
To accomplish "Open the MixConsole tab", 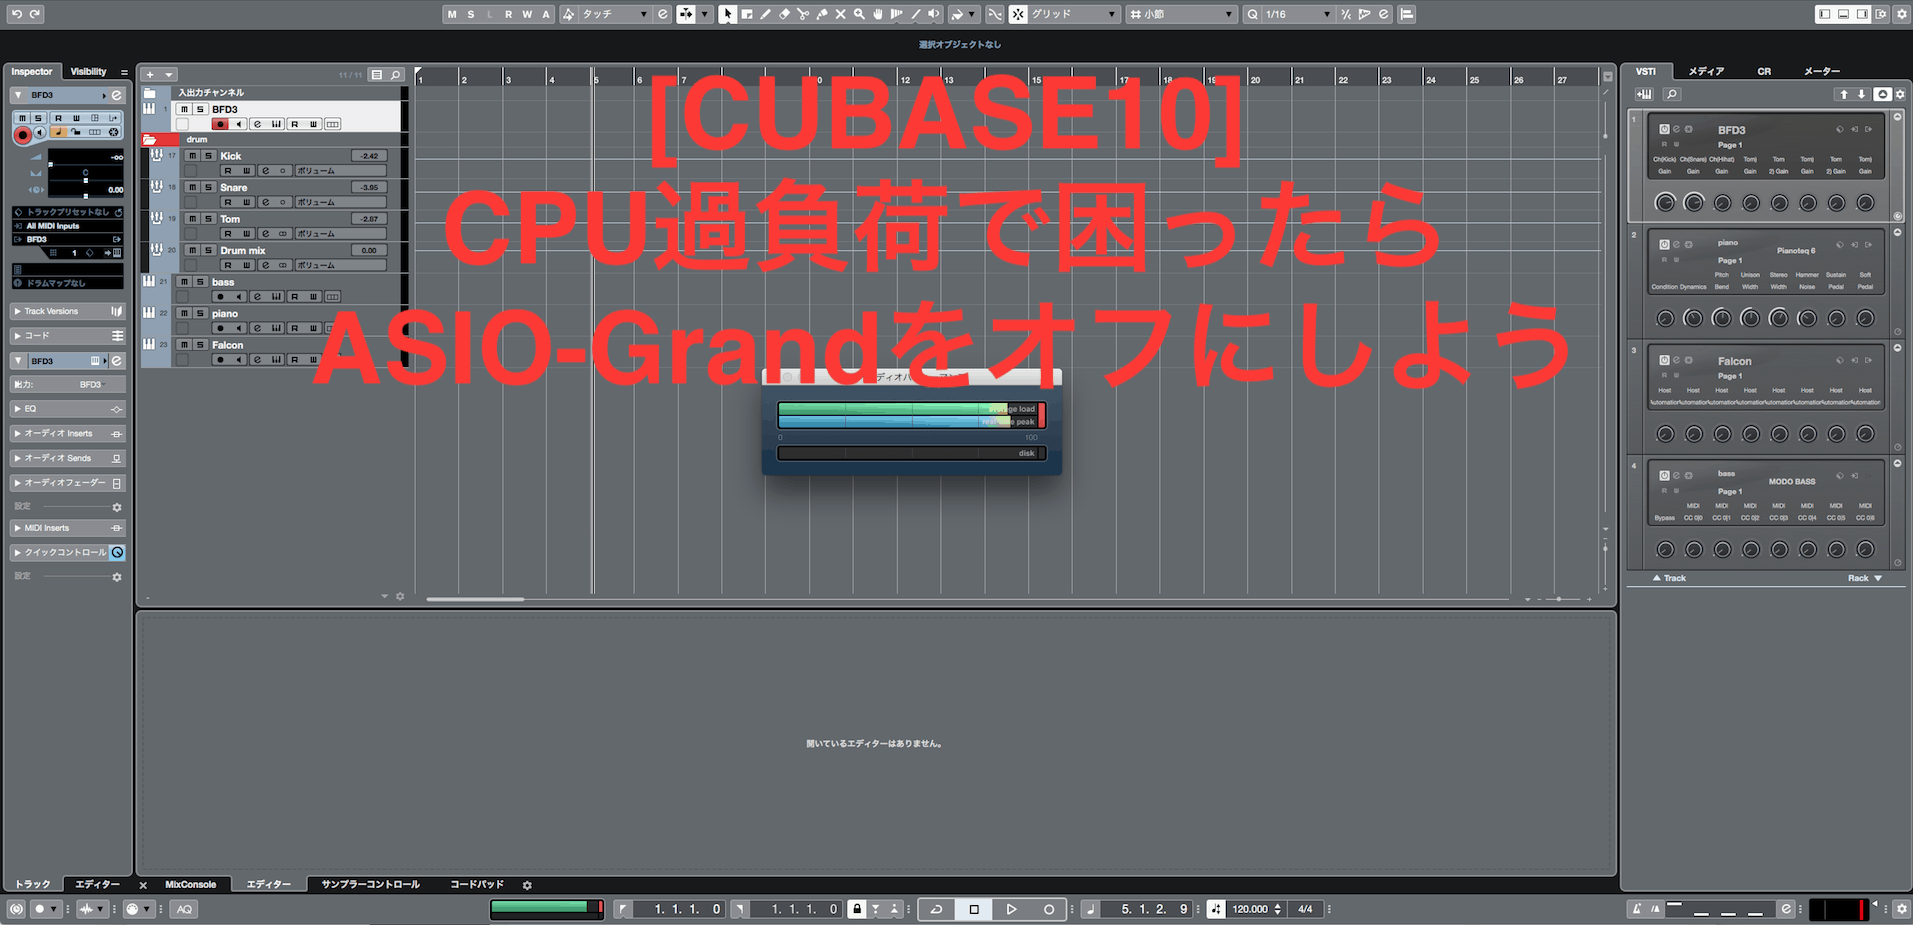I will point(190,885).
